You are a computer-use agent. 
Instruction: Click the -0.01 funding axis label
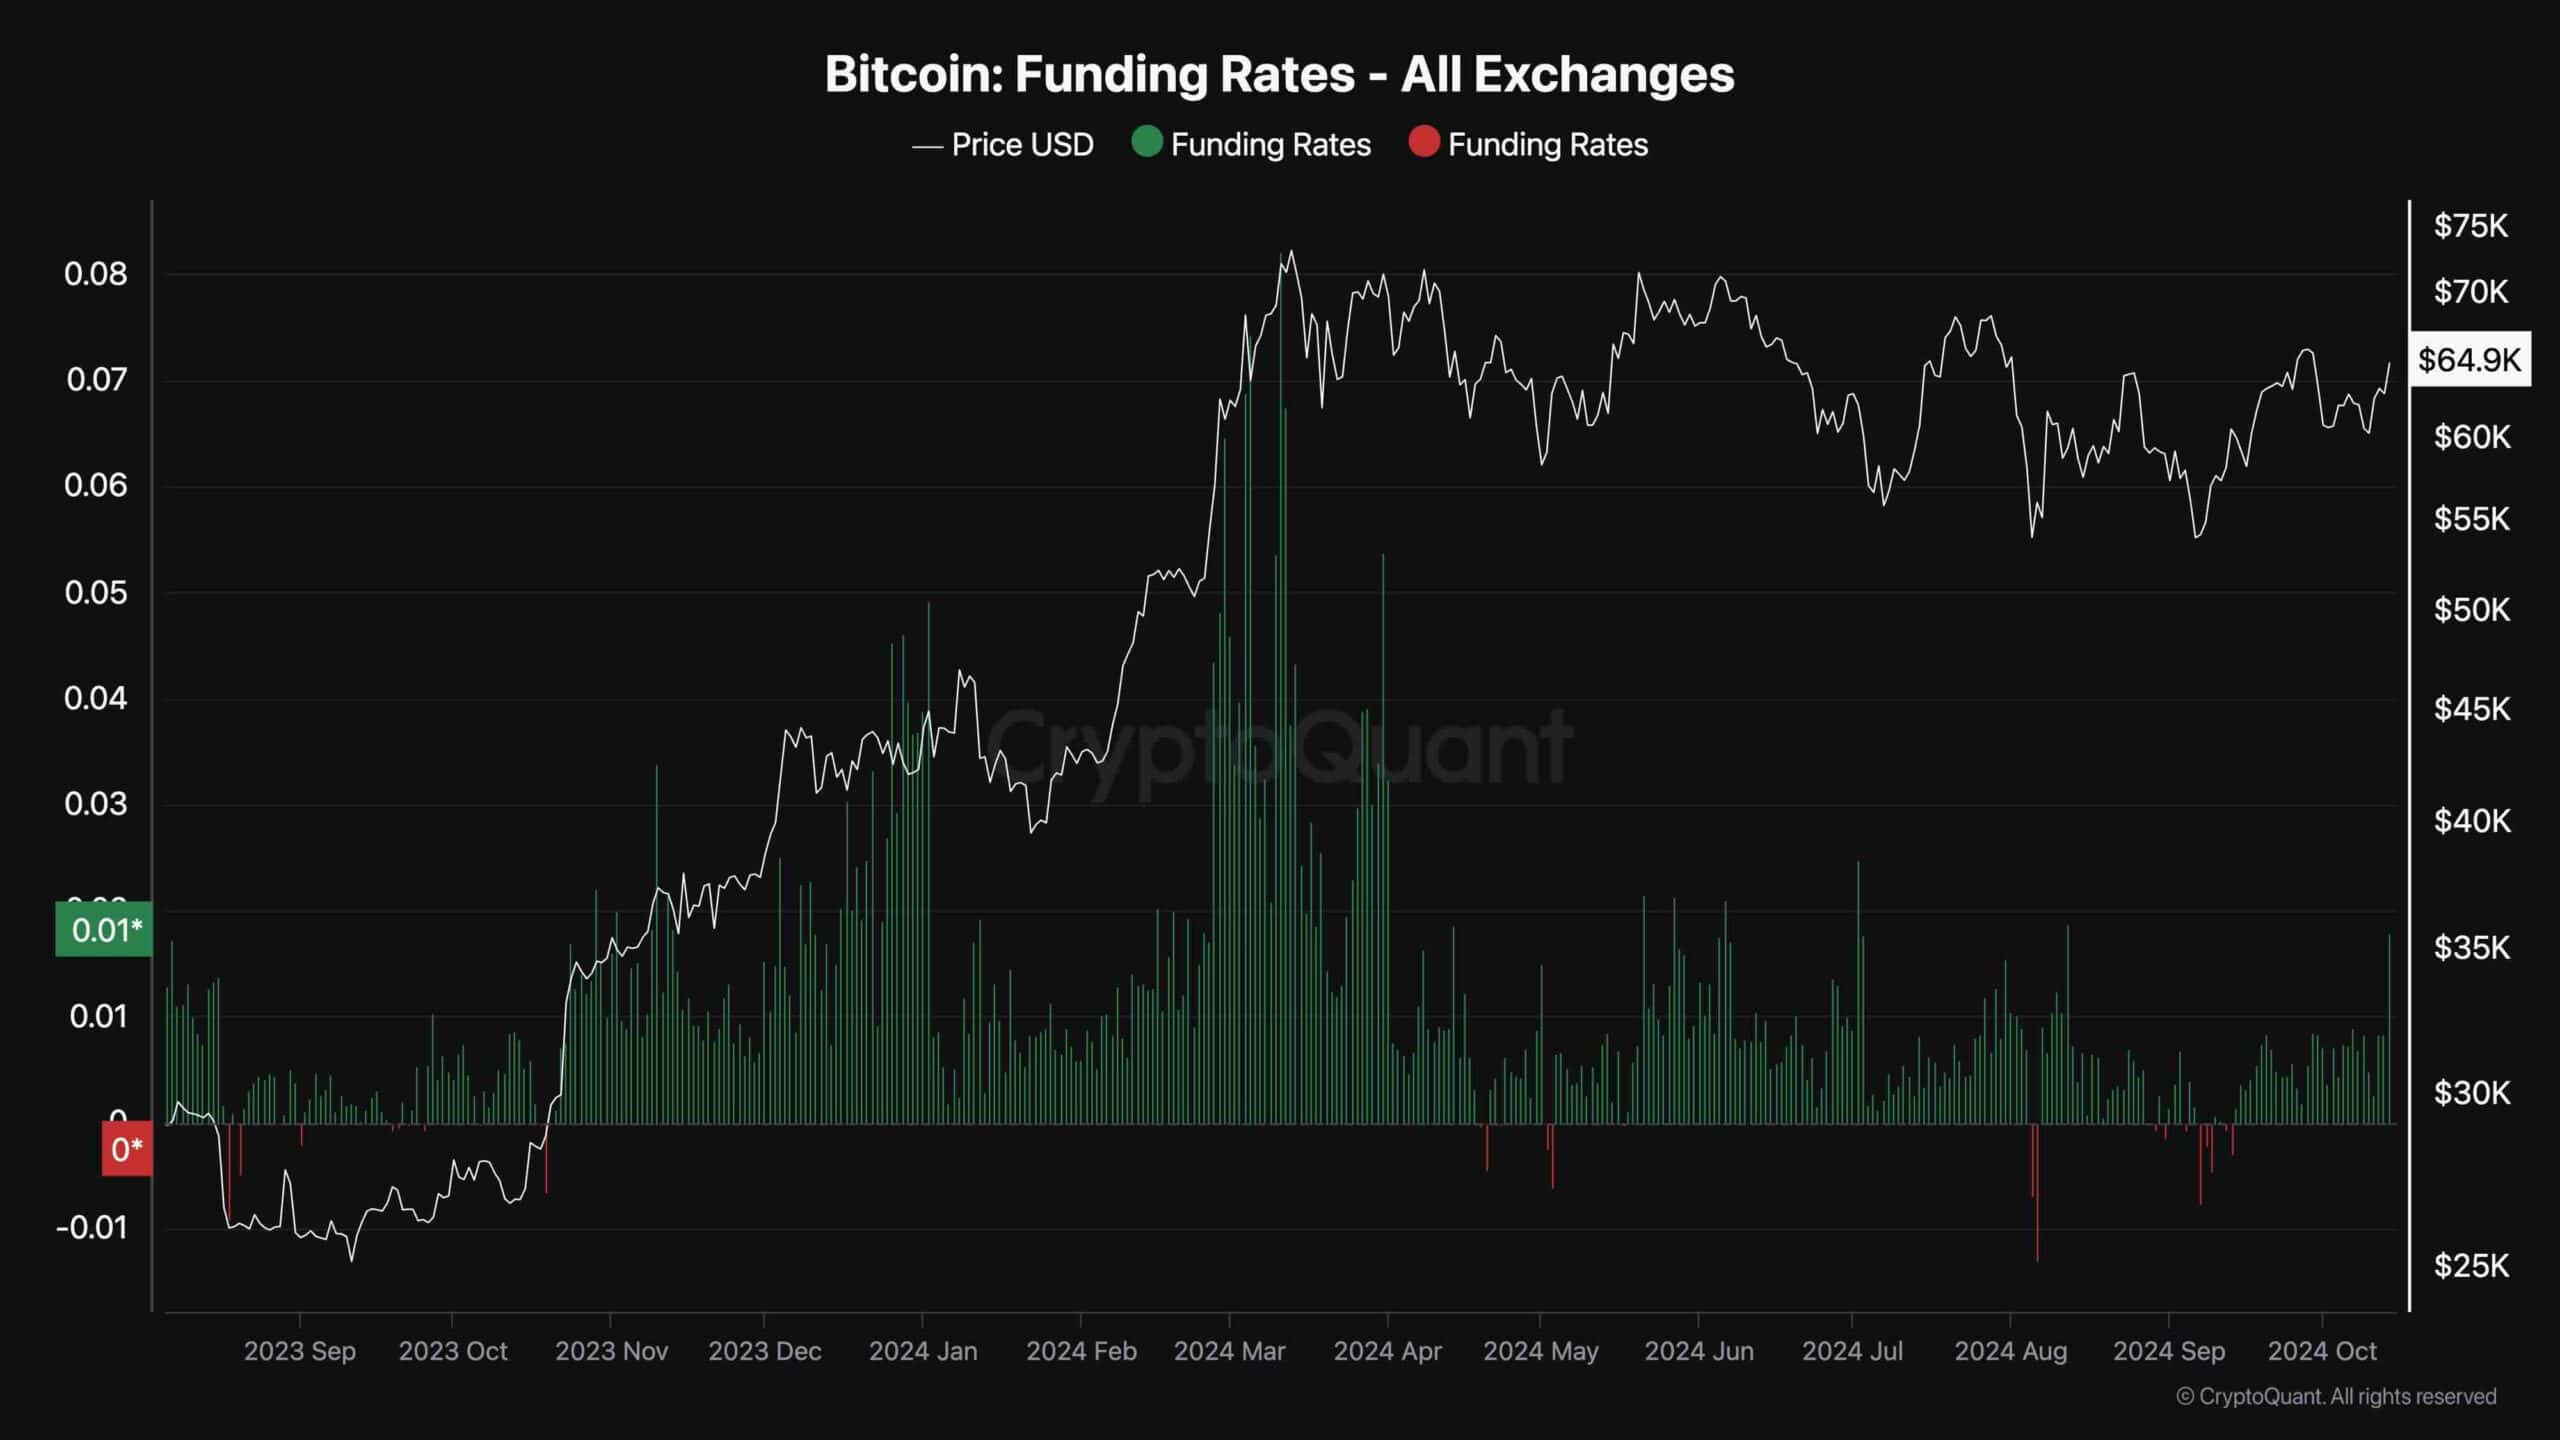(x=92, y=1228)
